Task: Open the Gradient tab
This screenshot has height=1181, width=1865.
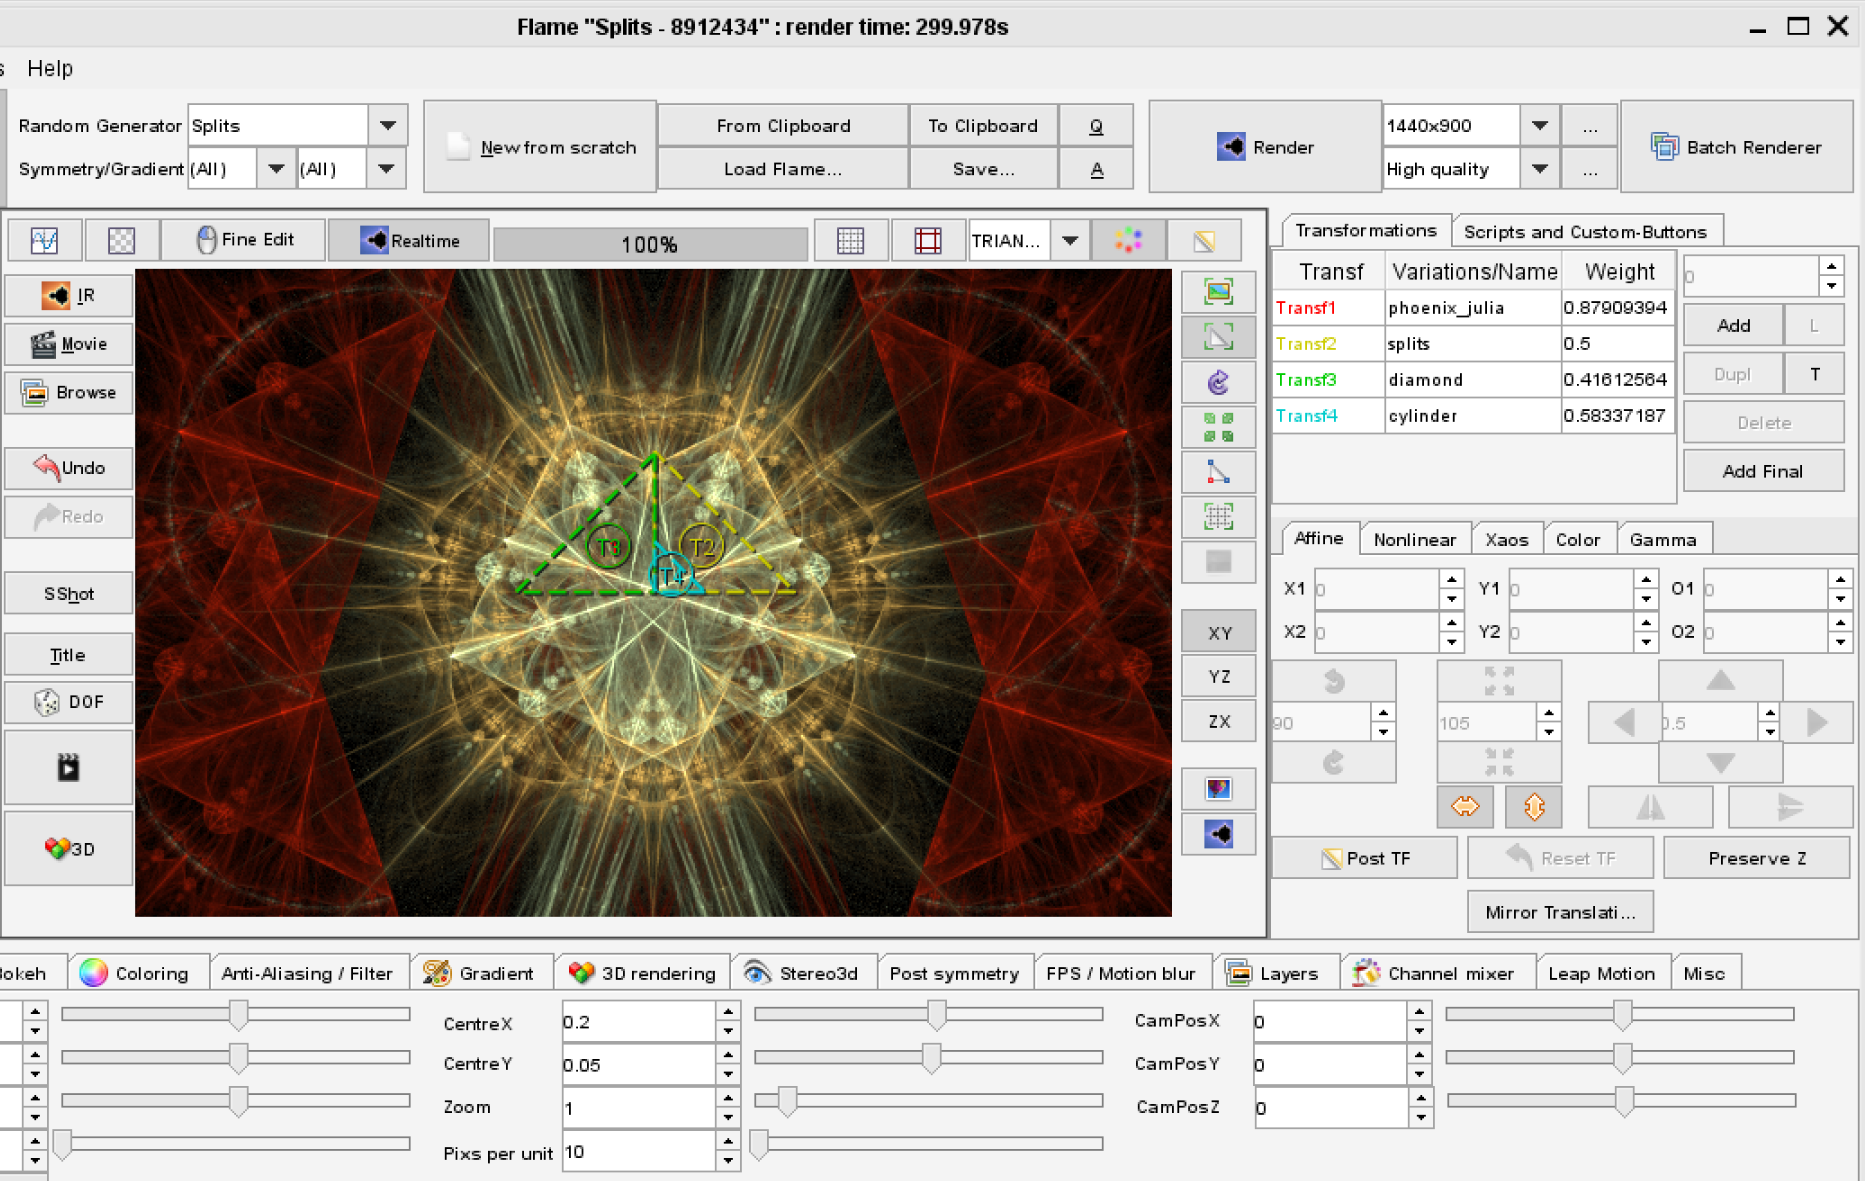Action: pos(481,973)
